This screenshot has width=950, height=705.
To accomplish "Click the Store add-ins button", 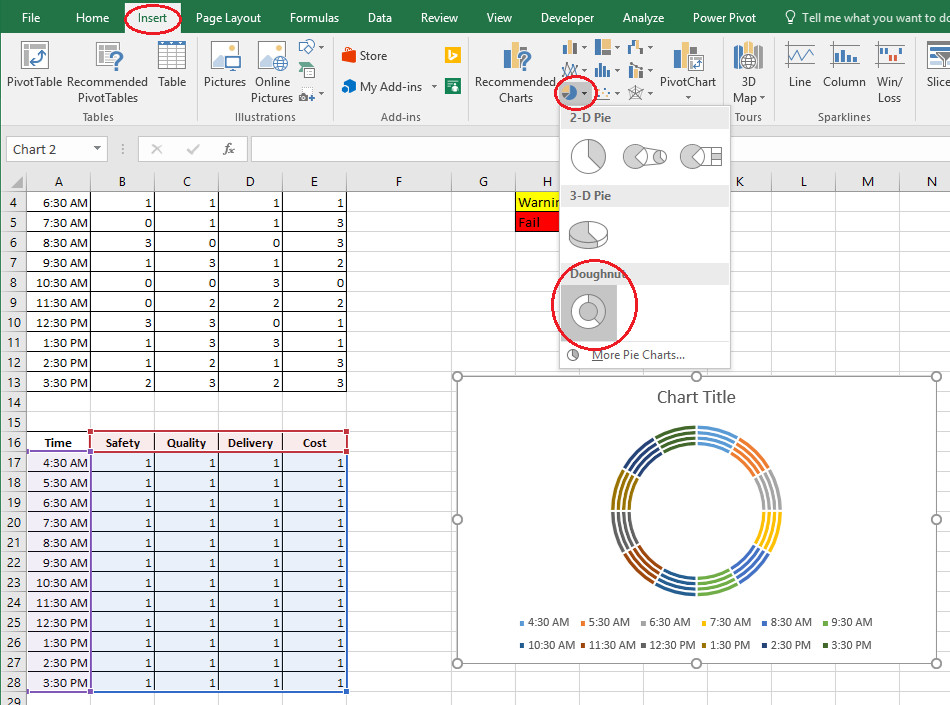I will [364, 56].
